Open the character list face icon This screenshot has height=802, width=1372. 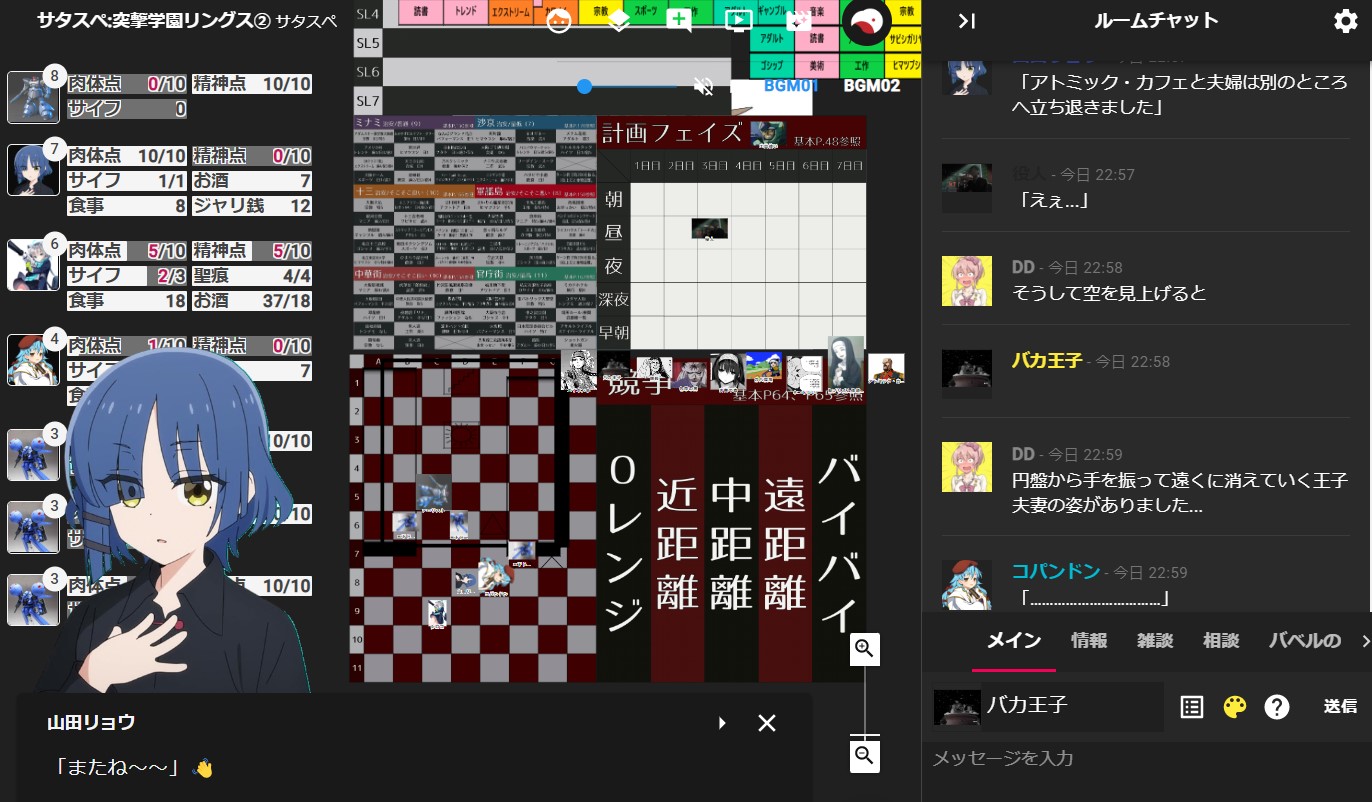click(559, 20)
